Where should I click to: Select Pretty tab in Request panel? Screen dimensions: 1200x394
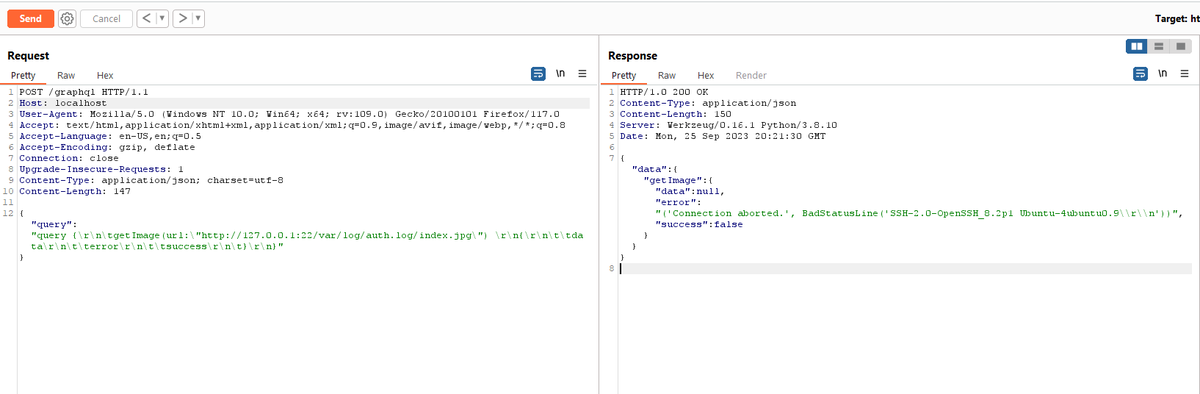(22, 75)
